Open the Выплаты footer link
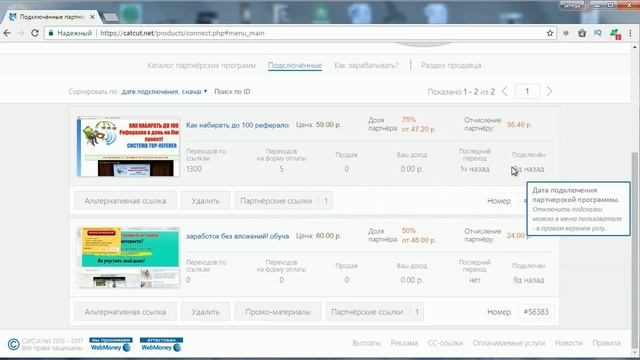 (x=367, y=343)
